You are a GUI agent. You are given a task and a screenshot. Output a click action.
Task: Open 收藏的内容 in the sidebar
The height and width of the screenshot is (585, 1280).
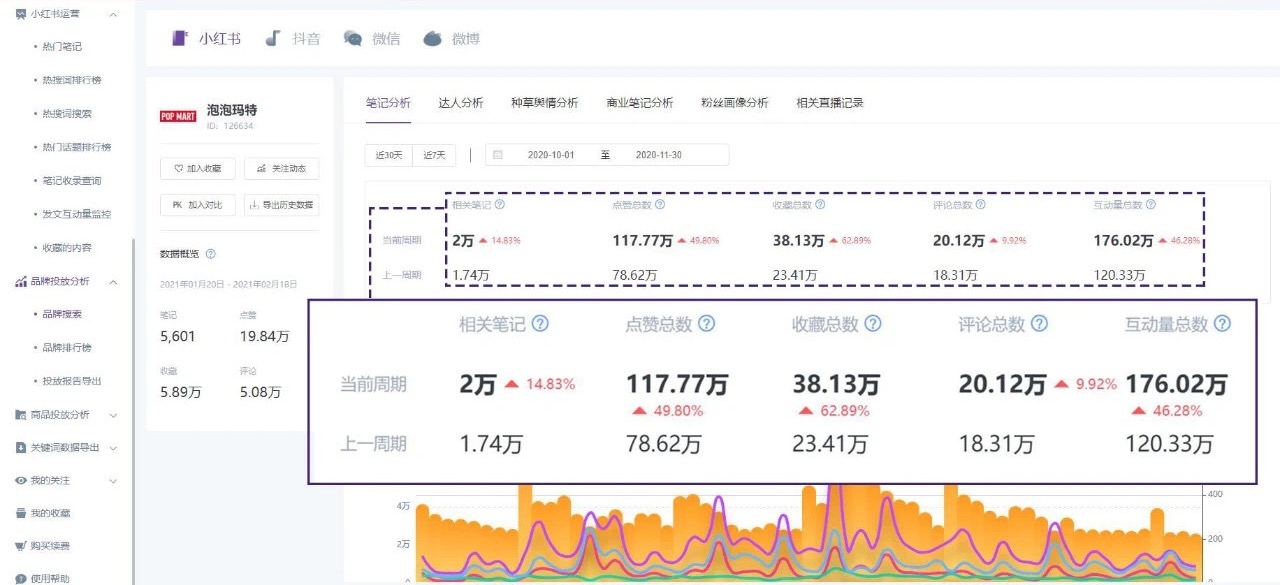[x=68, y=247]
